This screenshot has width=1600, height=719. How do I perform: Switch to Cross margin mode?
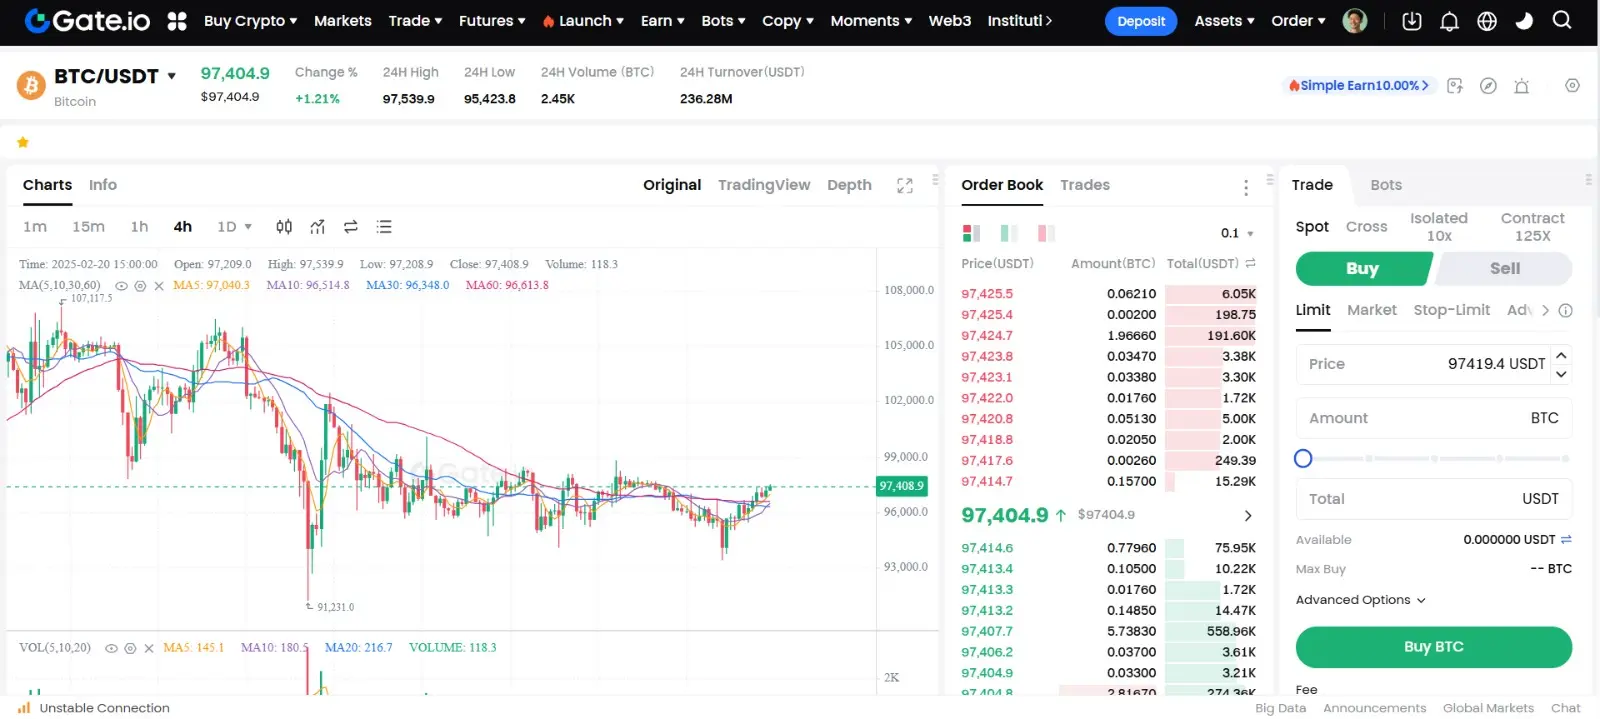click(1366, 227)
